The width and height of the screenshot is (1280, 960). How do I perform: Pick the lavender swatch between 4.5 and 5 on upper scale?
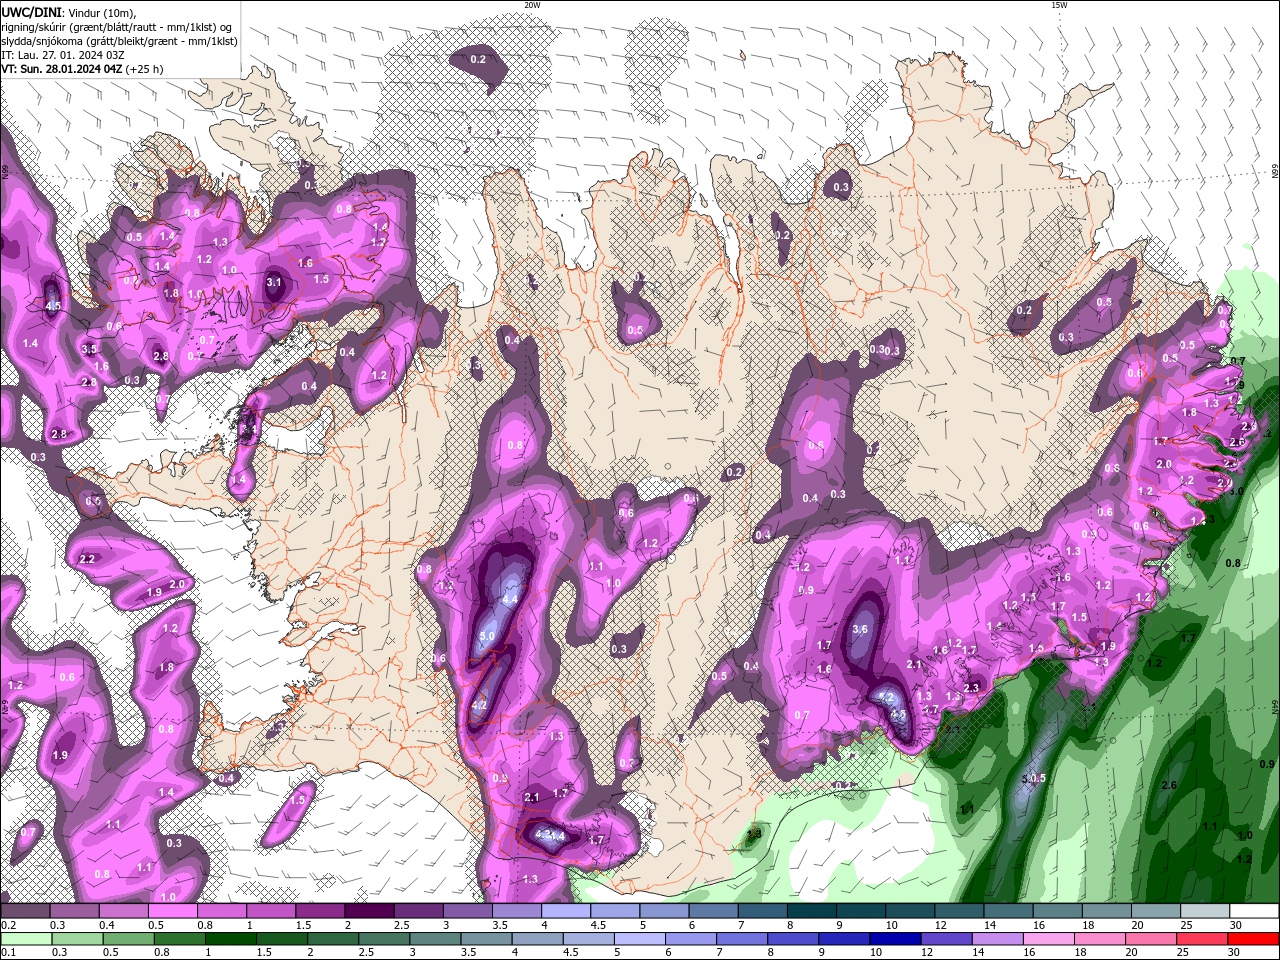pos(614,911)
